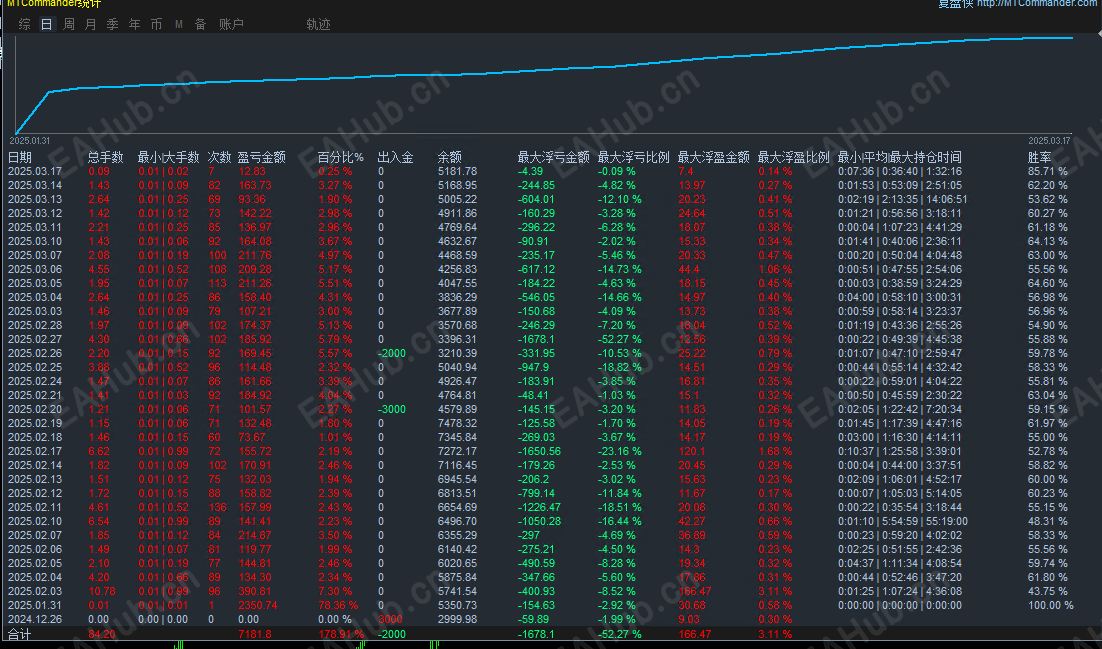
Task: Click the 最大浮亏比例 column header
Action: (x=633, y=157)
